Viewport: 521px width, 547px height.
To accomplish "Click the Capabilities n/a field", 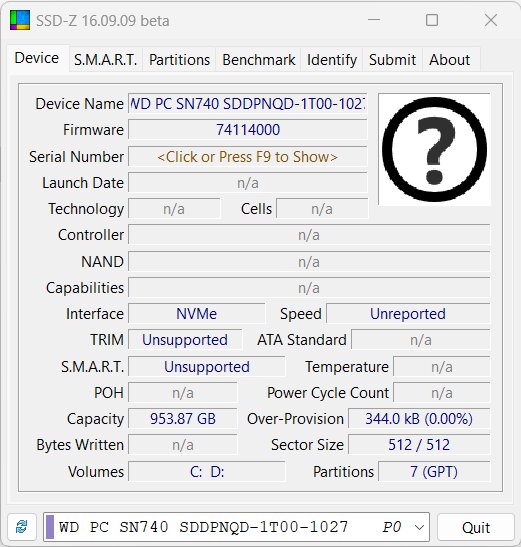I will pos(309,288).
